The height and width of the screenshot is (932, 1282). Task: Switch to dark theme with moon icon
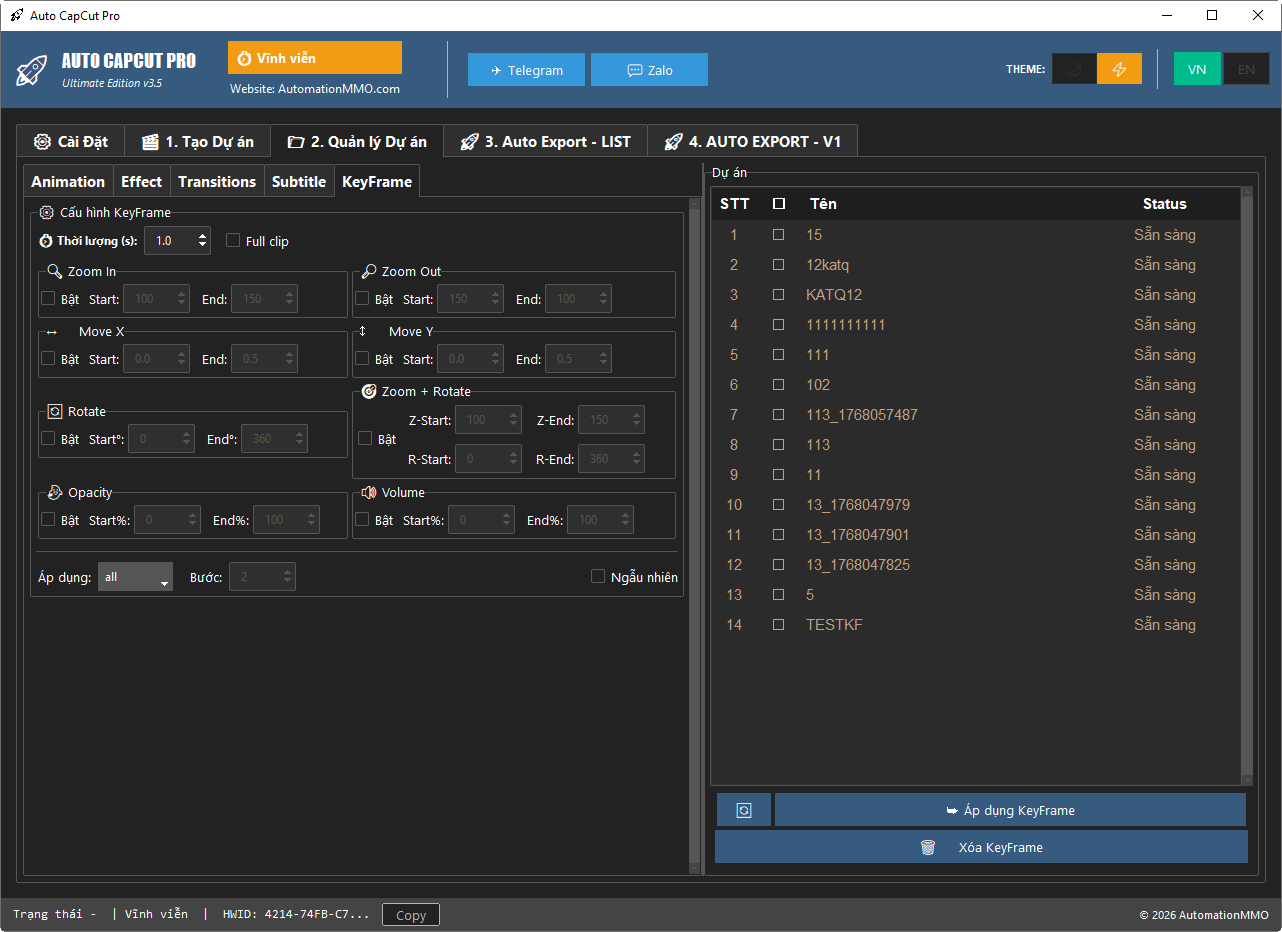tap(1074, 69)
